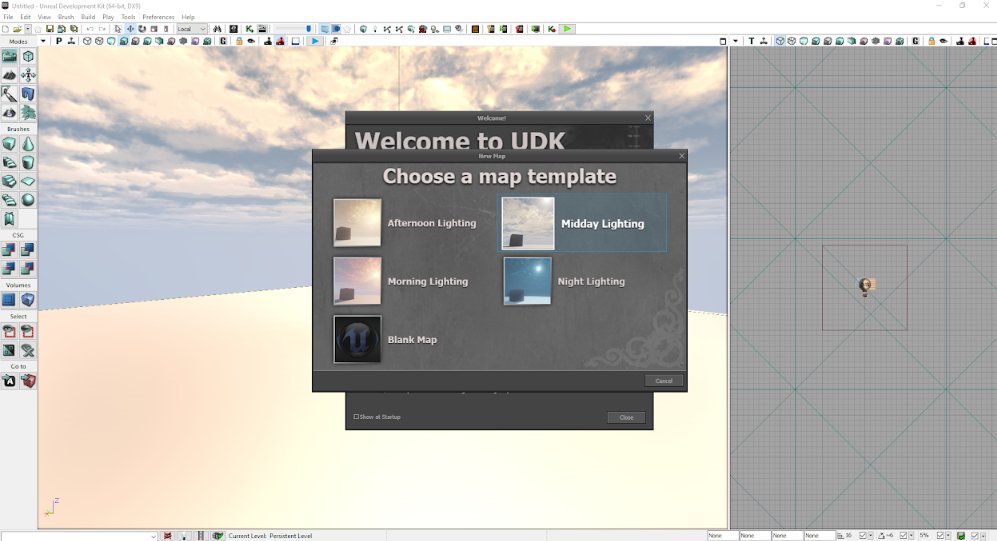
Task: Open the Play menu
Action: click(x=108, y=17)
